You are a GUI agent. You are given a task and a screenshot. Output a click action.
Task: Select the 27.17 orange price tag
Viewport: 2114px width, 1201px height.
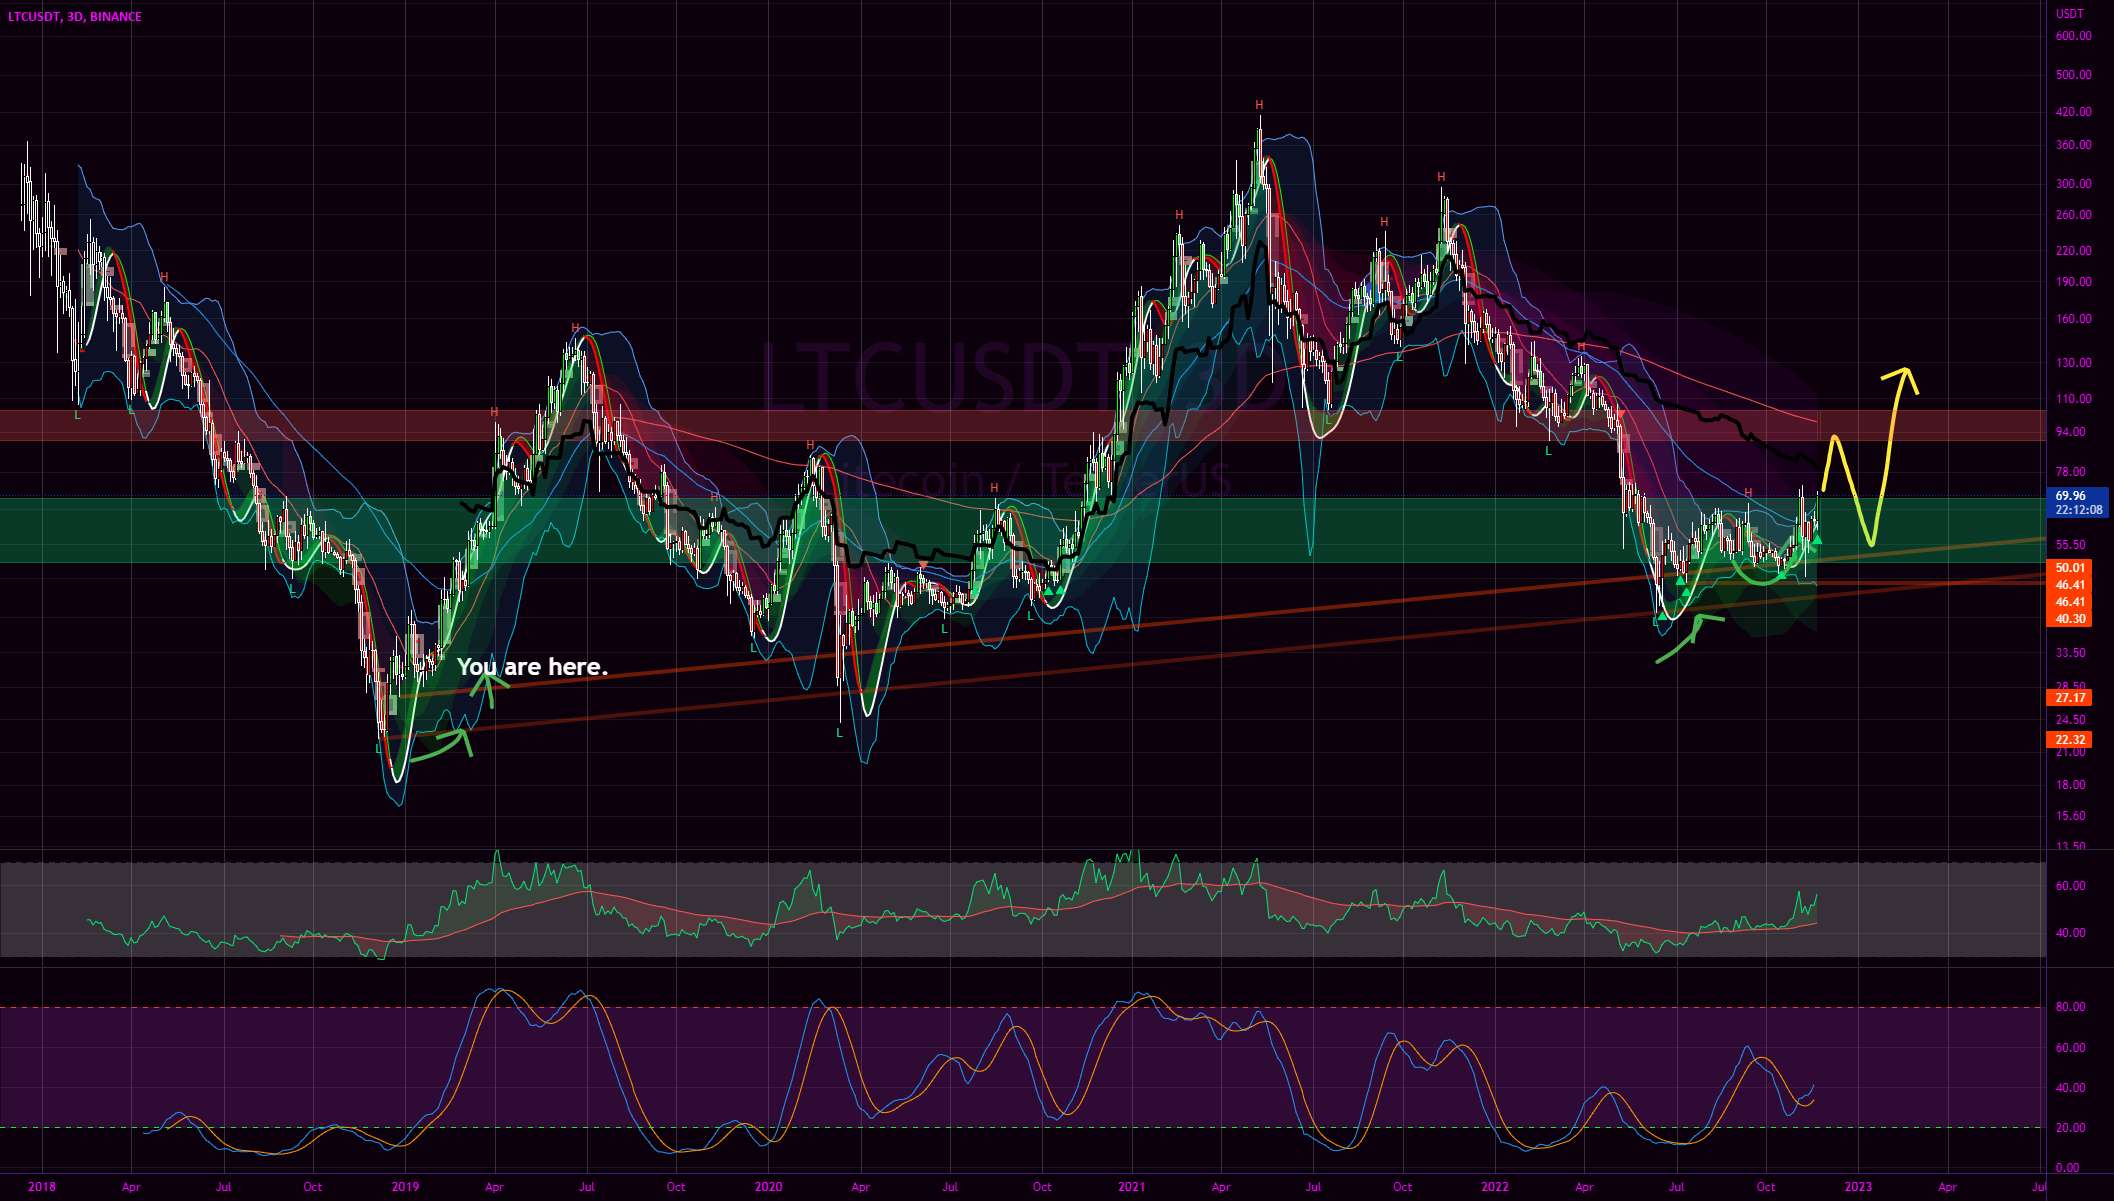click(x=2070, y=698)
